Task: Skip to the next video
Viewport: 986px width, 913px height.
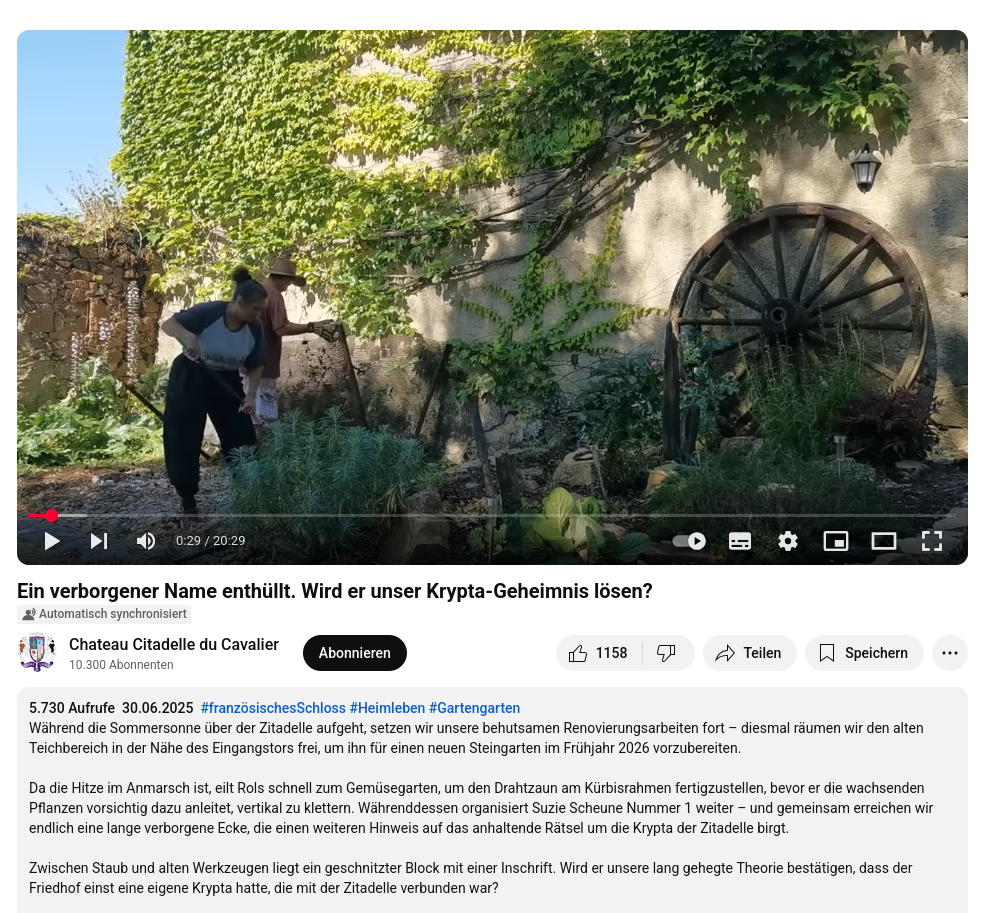Action: (99, 541)
